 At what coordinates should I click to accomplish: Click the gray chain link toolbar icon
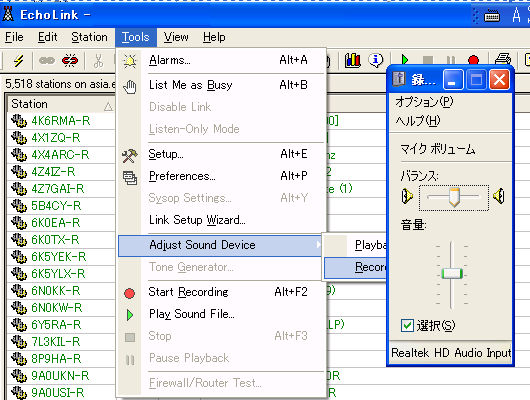(47, 61)
